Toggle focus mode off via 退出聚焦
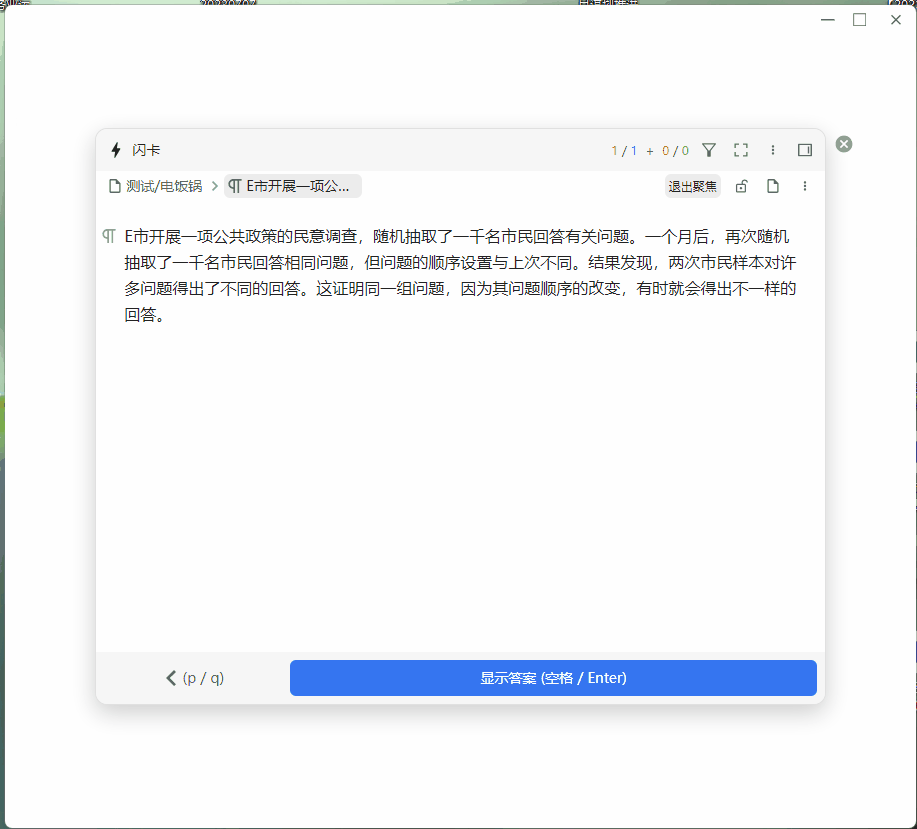The image size is (917, 829). click(x=692, y=186)
